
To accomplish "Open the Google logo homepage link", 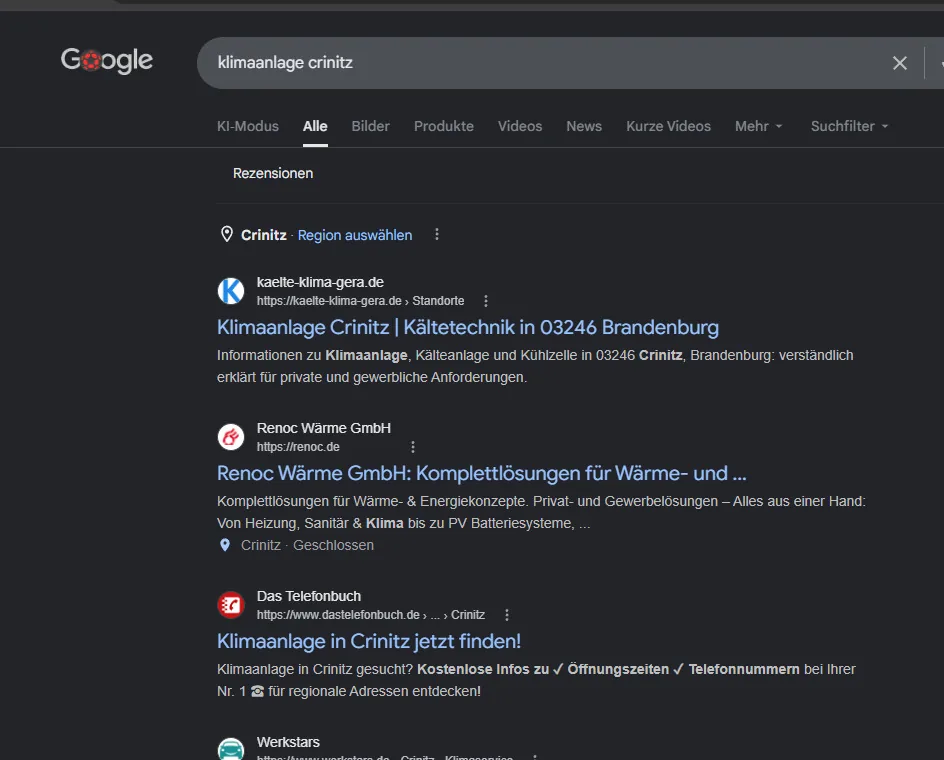I will 107,60.
